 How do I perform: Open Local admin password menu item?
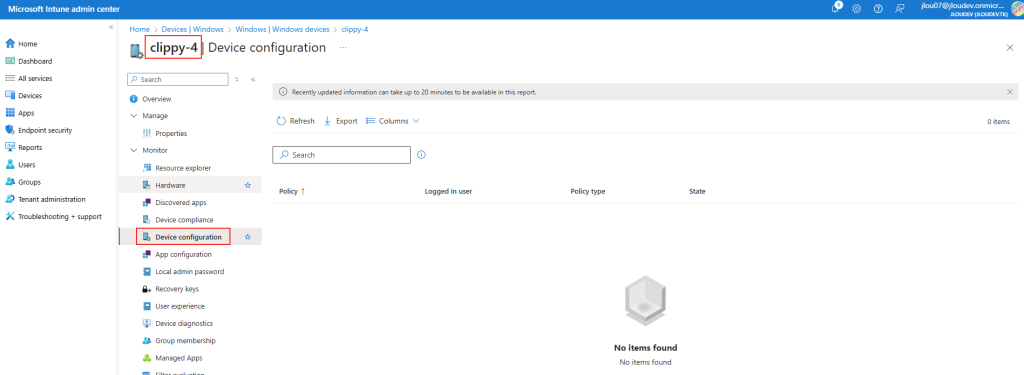coord(190,272)
